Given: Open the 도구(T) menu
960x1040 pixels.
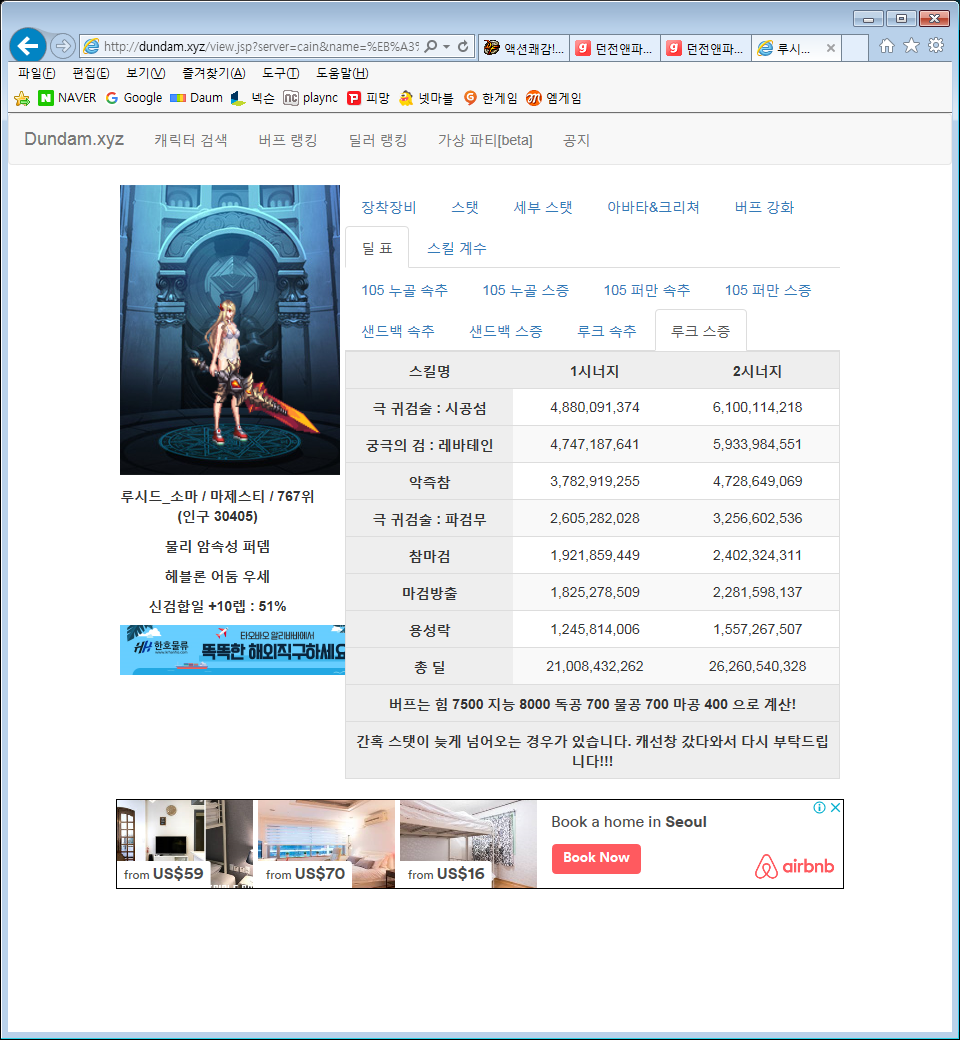Looking at the screenshot, I should coord(281,73).
